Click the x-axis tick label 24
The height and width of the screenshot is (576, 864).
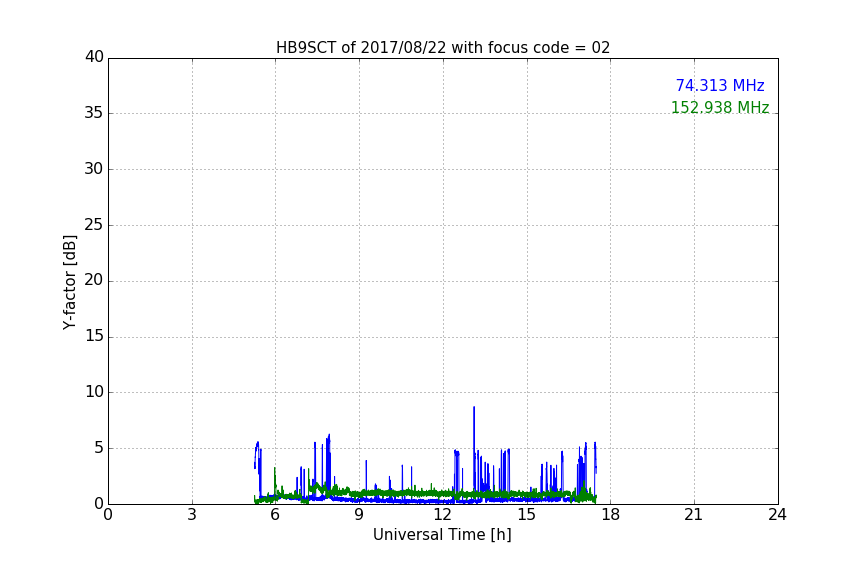(x=777, y=515)
